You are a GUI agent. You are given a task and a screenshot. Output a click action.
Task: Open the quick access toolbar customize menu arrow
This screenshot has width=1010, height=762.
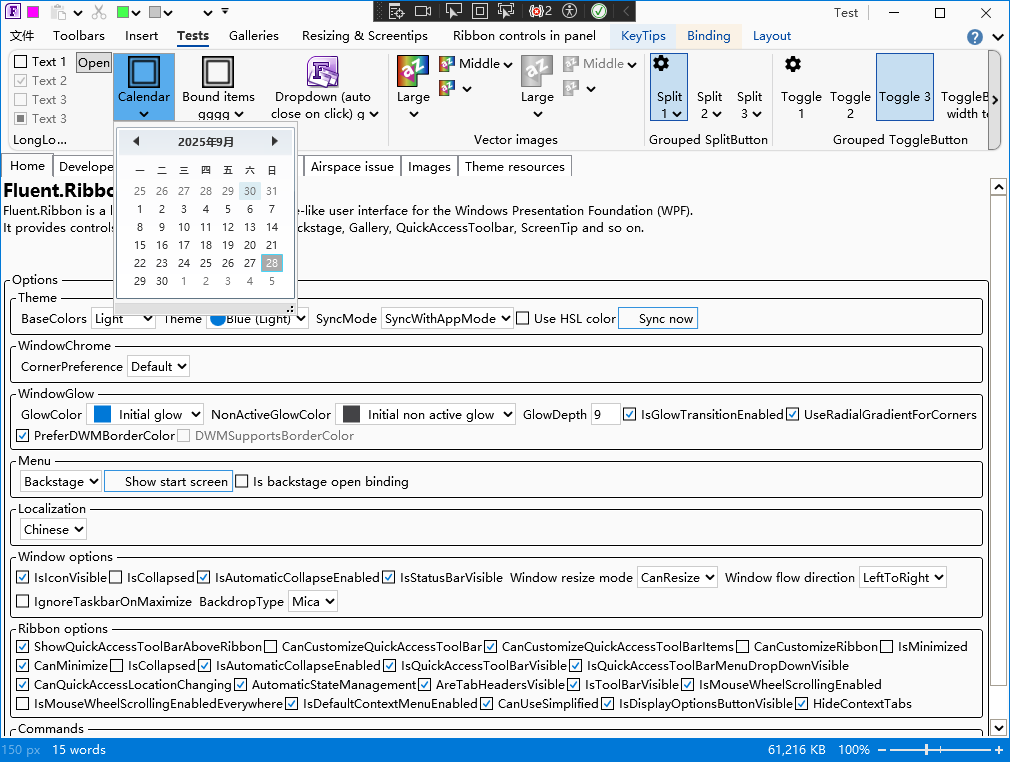pyautogui.click(x=225, y=12)
